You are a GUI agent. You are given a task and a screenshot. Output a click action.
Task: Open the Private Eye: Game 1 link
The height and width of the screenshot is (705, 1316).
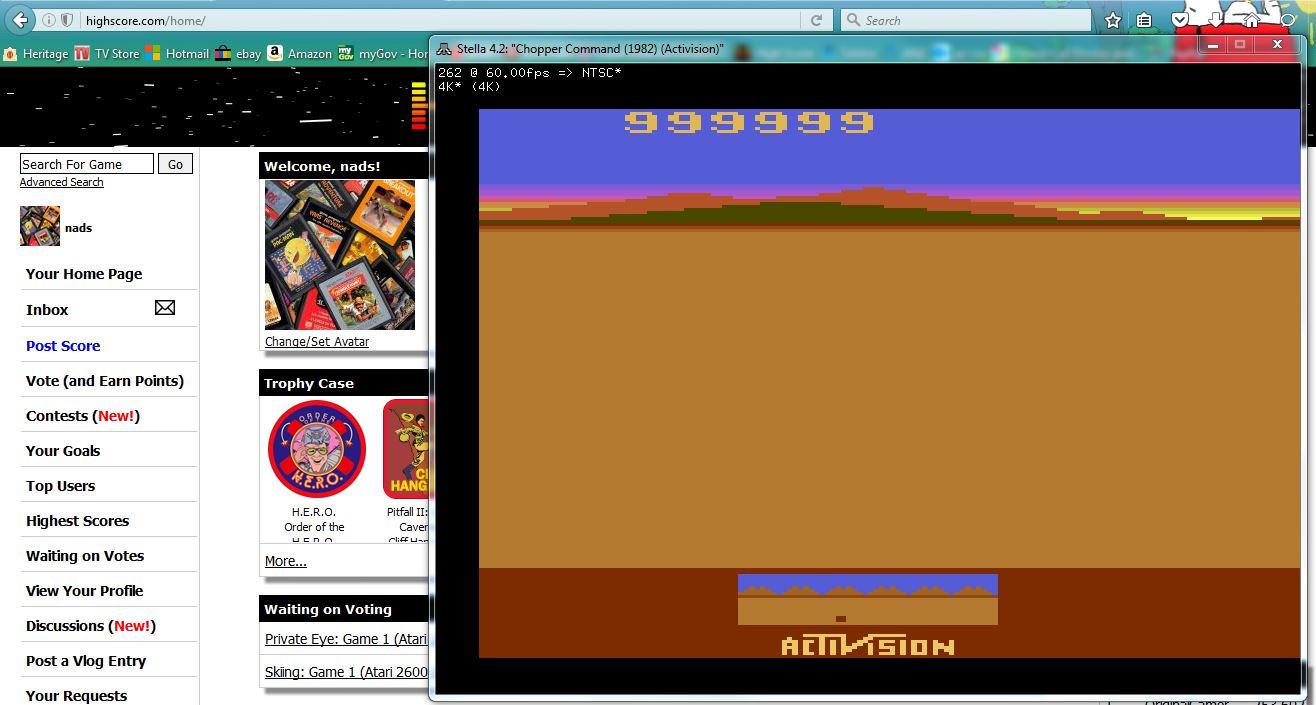point(346,639)
